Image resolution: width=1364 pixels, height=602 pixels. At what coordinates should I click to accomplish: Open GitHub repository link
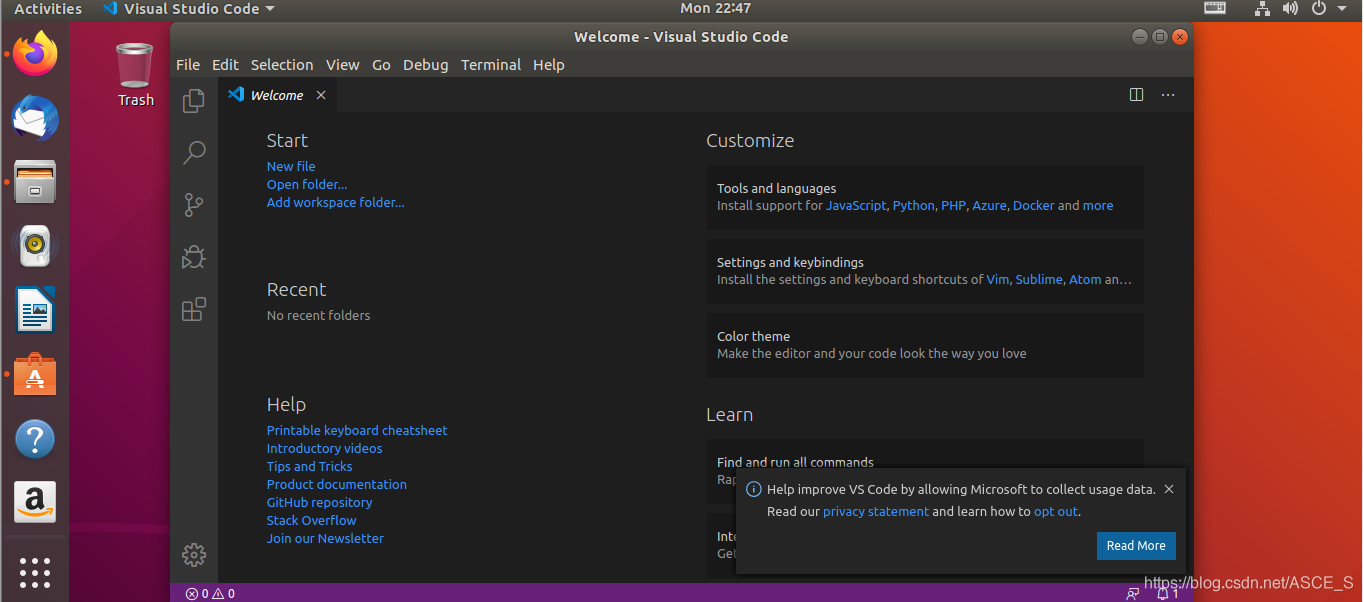click(319, 502)
